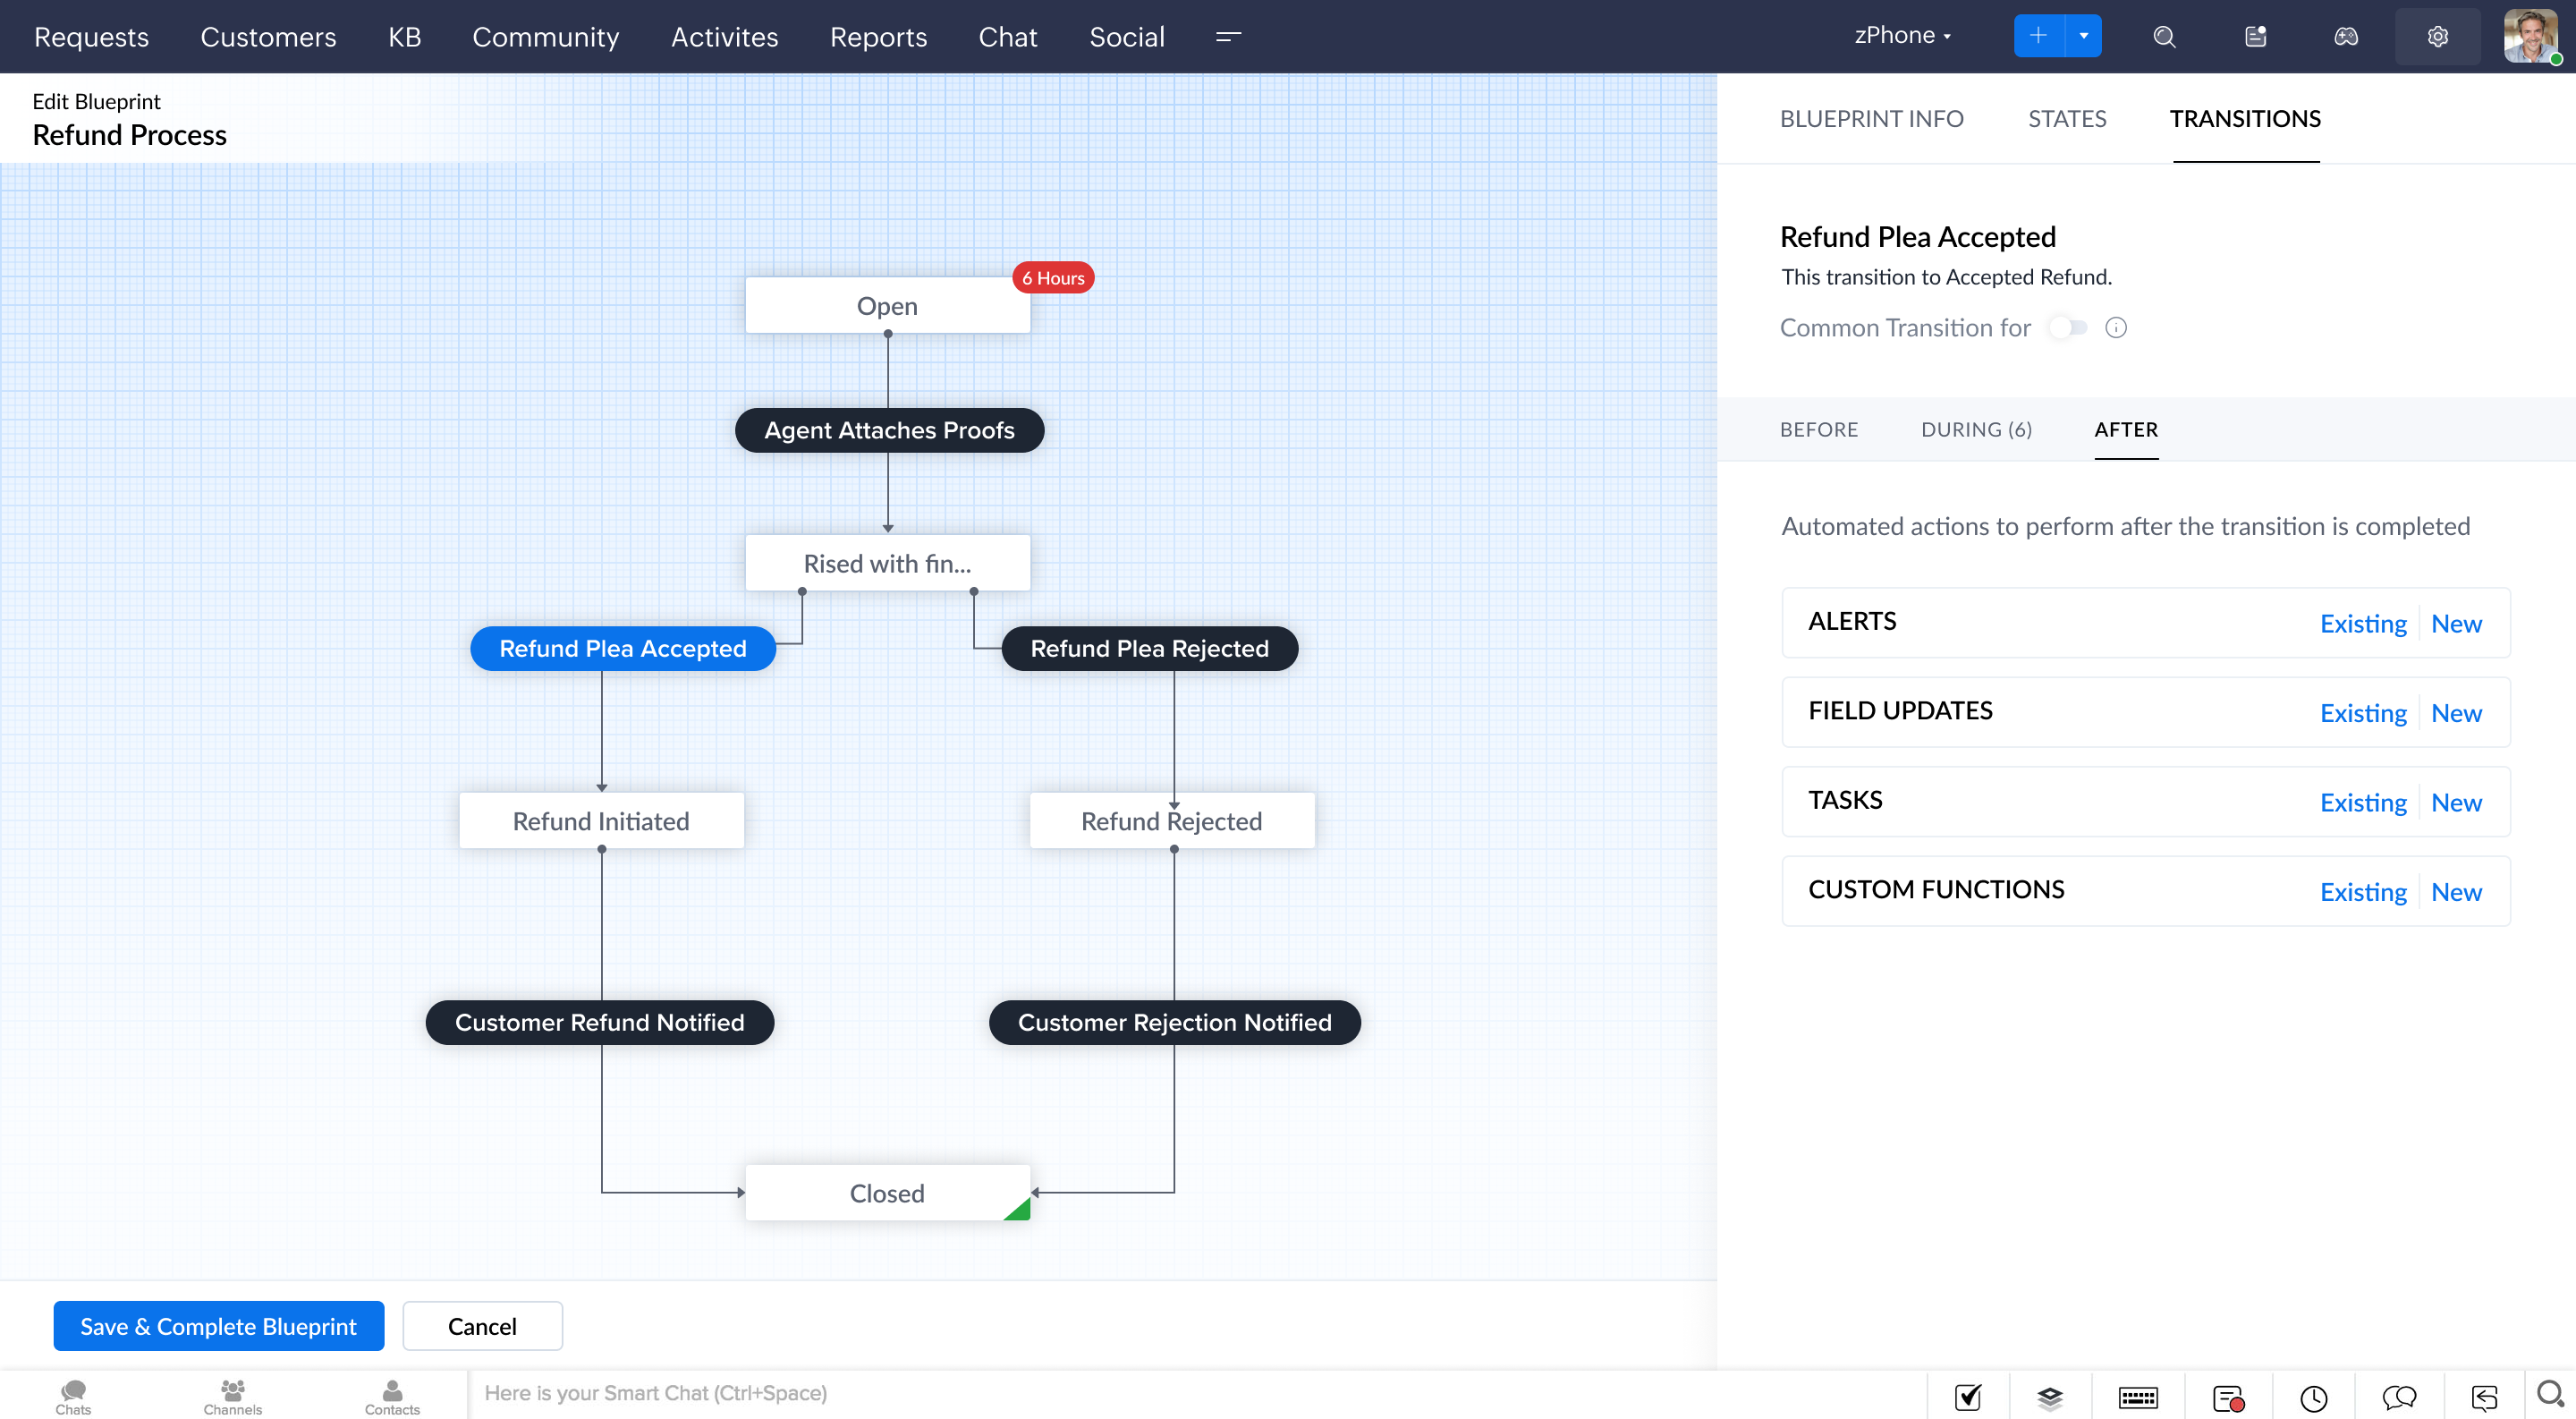The height and width of the screenshot is (1419, 2576).
Task: Open Channels in bottom bar
Action: pos(232,1396)
